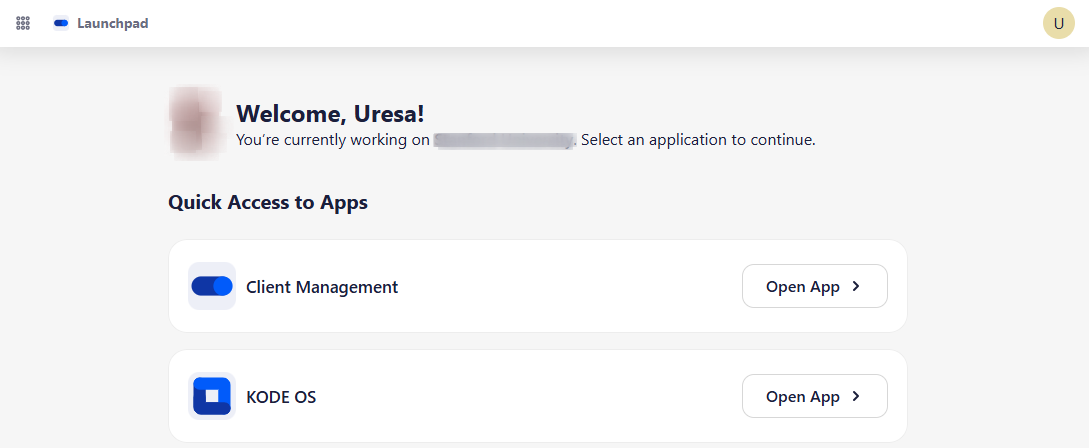Click the blurred workspace name
This screenshot has width=1089, height=448.
[x=505, y=141]
